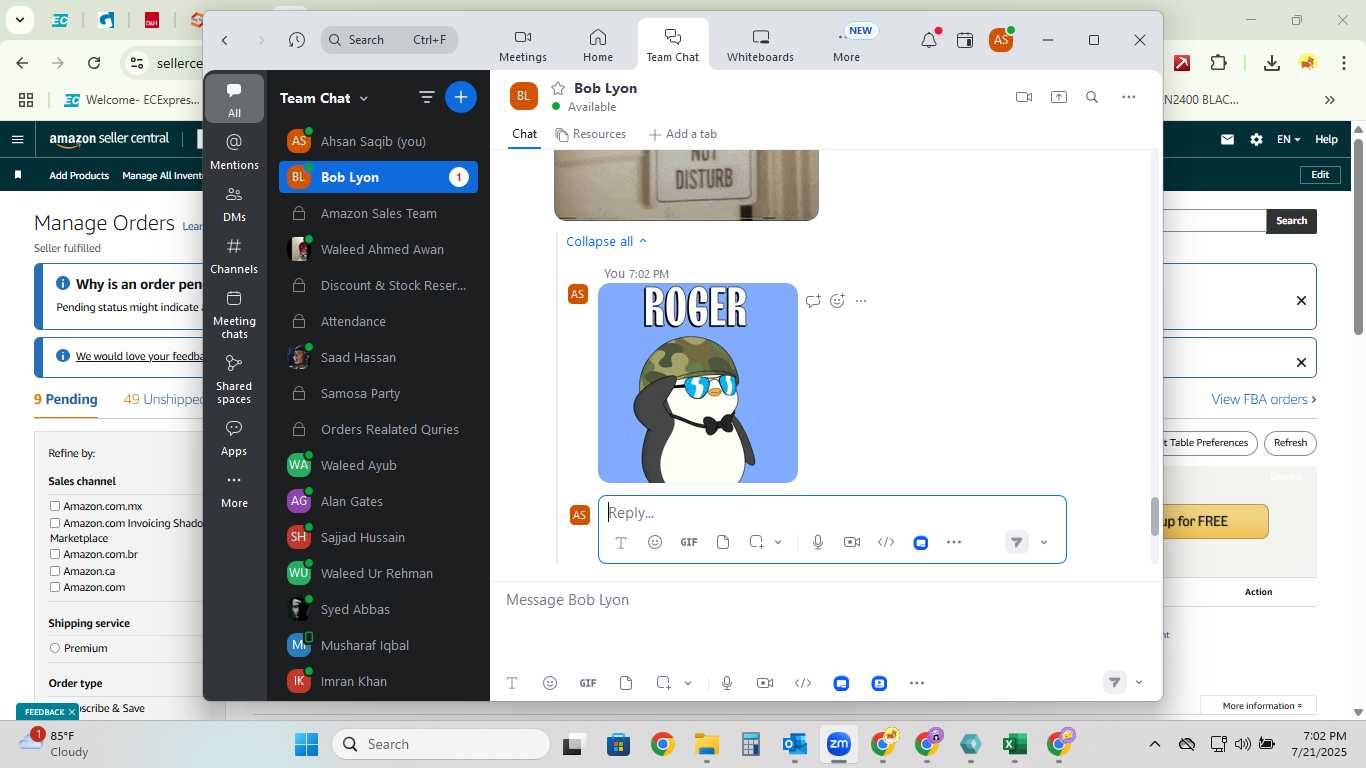
Task: Check Amazon.com.br sales channel box
Action: tap(55, 554)
